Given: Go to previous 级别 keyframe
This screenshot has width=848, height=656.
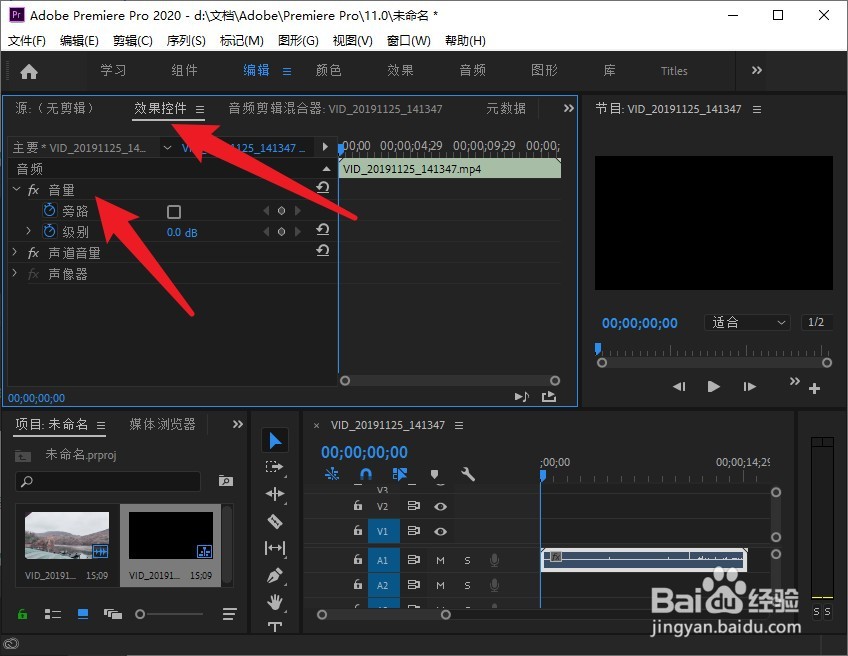Looking at the screenshot, I should coord(266,231).
